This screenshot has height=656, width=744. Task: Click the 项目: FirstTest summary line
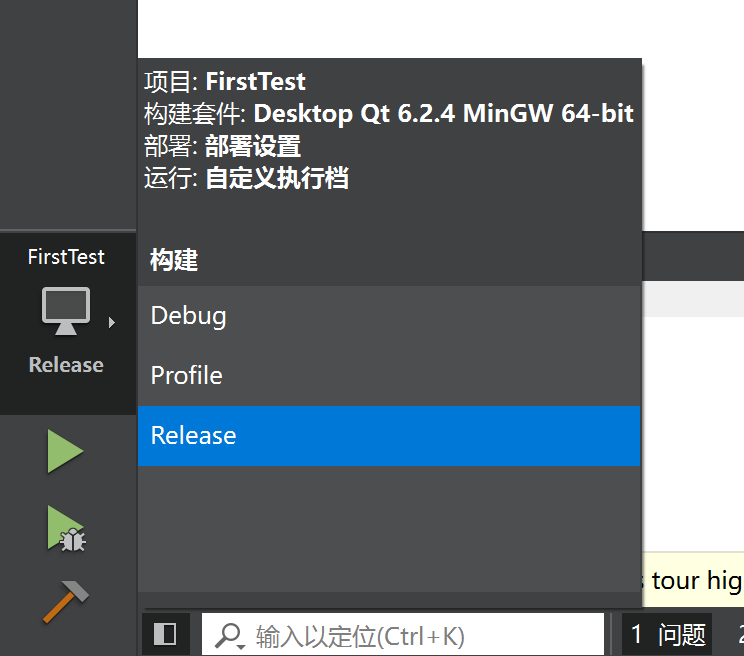[x=225, y=81]
